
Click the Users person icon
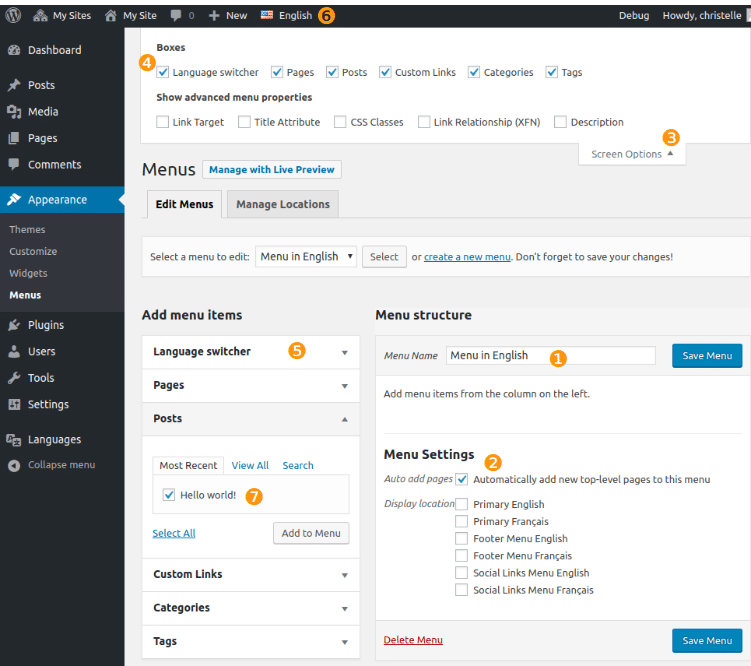pyautogui.click(x=14, y=351)
